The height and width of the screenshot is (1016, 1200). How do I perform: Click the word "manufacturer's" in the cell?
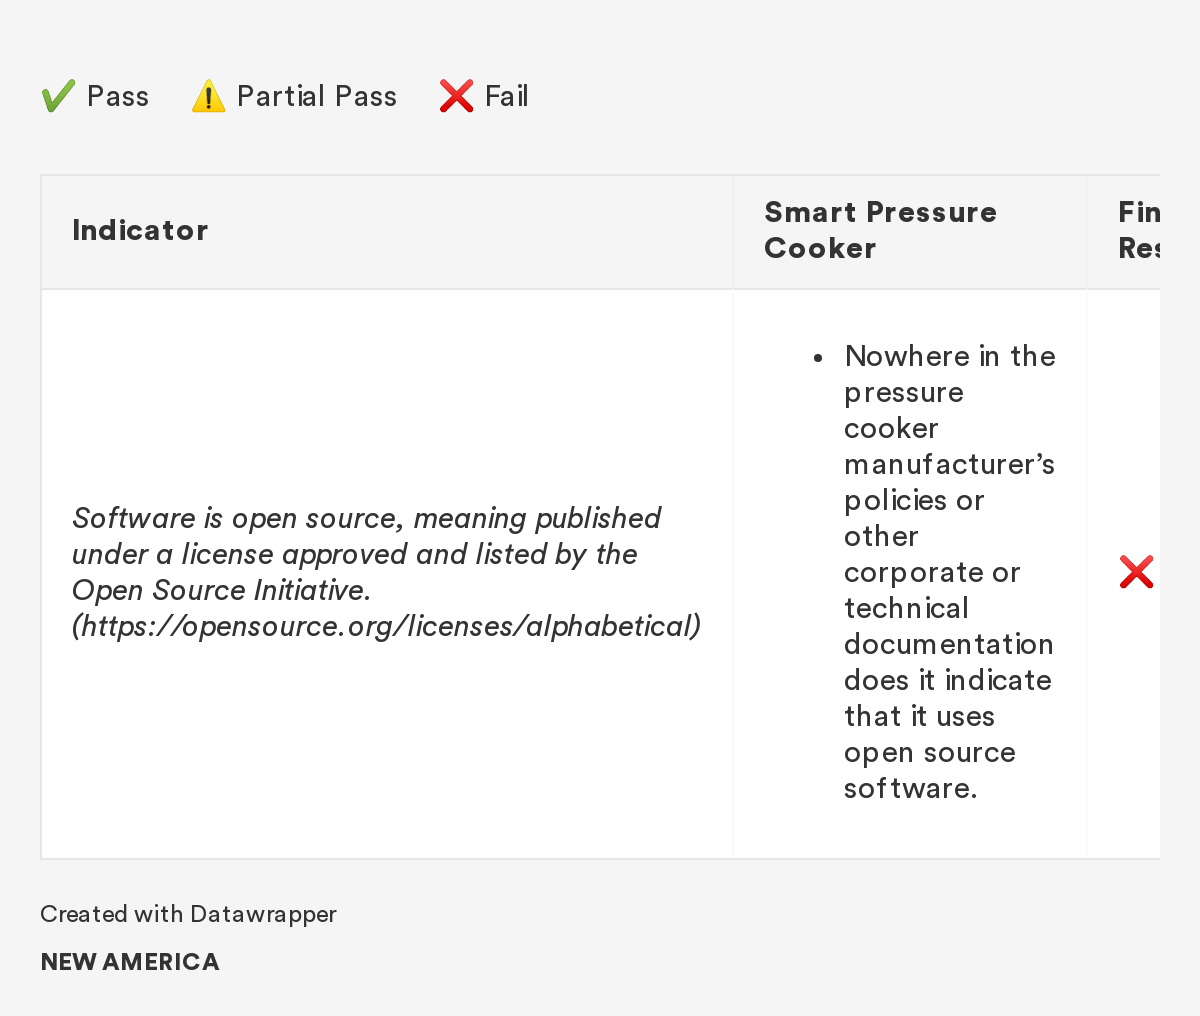tap(949, 464)
